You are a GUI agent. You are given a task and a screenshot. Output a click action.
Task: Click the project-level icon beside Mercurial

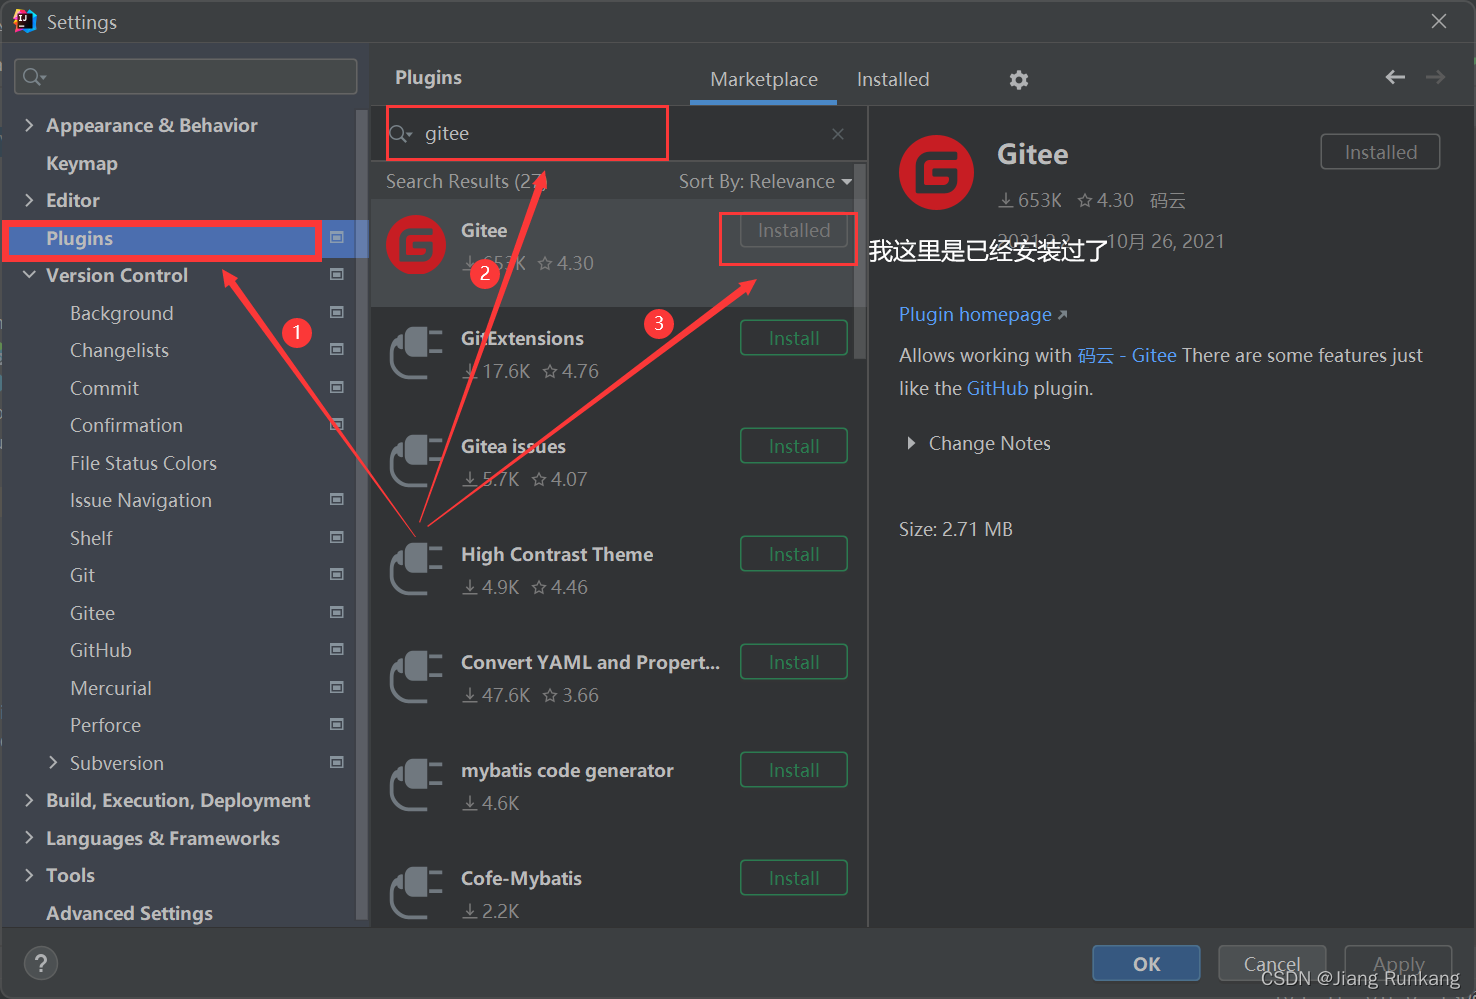point(337,688)
